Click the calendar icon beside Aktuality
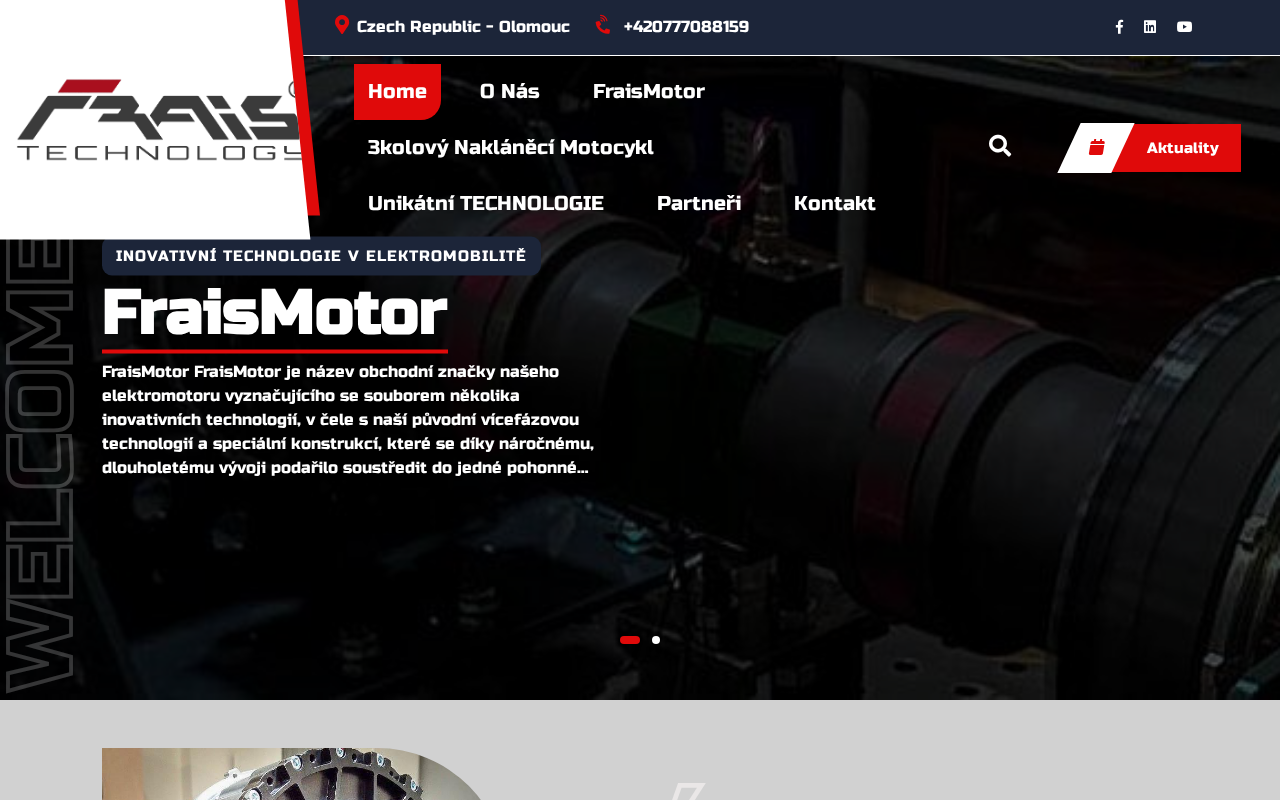This screenshot has width=1280, height=800. pyautogui.click(x=1096, y=148)
